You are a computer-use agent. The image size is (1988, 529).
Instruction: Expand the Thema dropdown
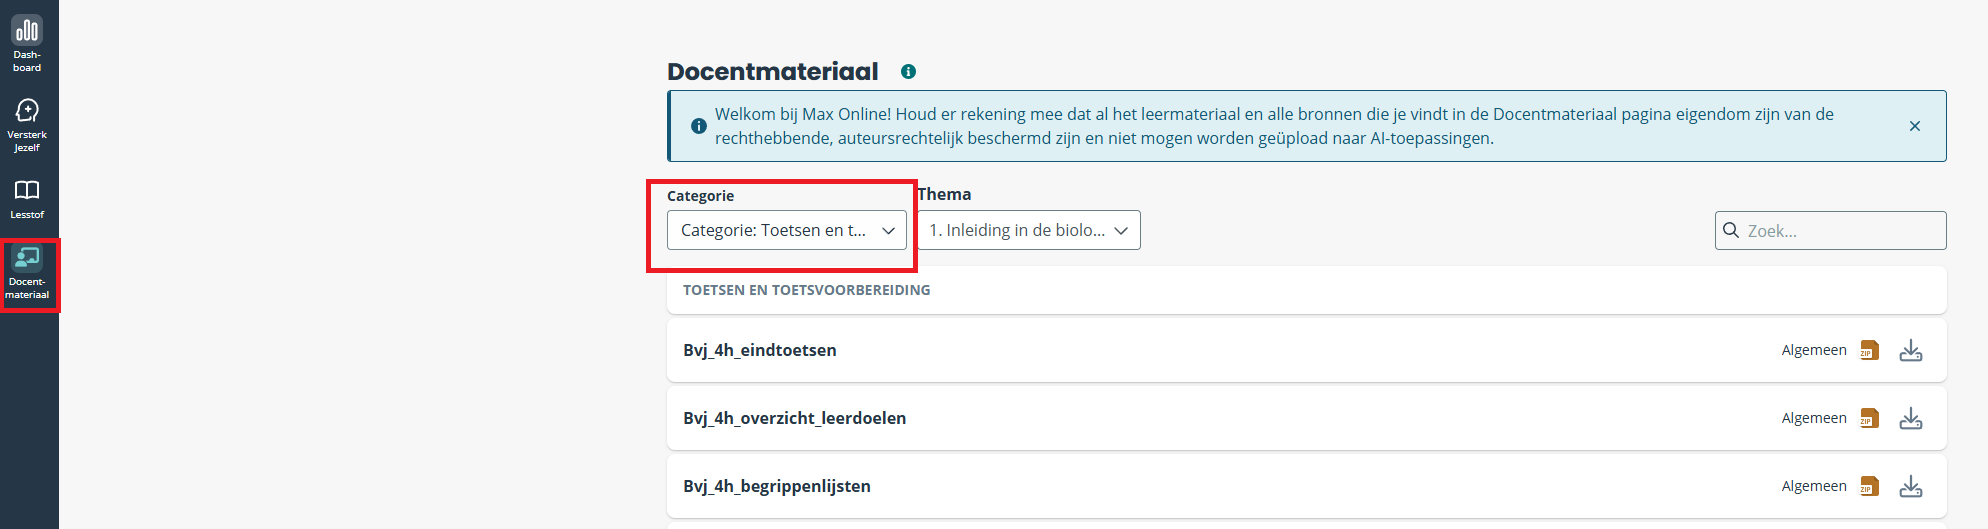(1029, 230)
